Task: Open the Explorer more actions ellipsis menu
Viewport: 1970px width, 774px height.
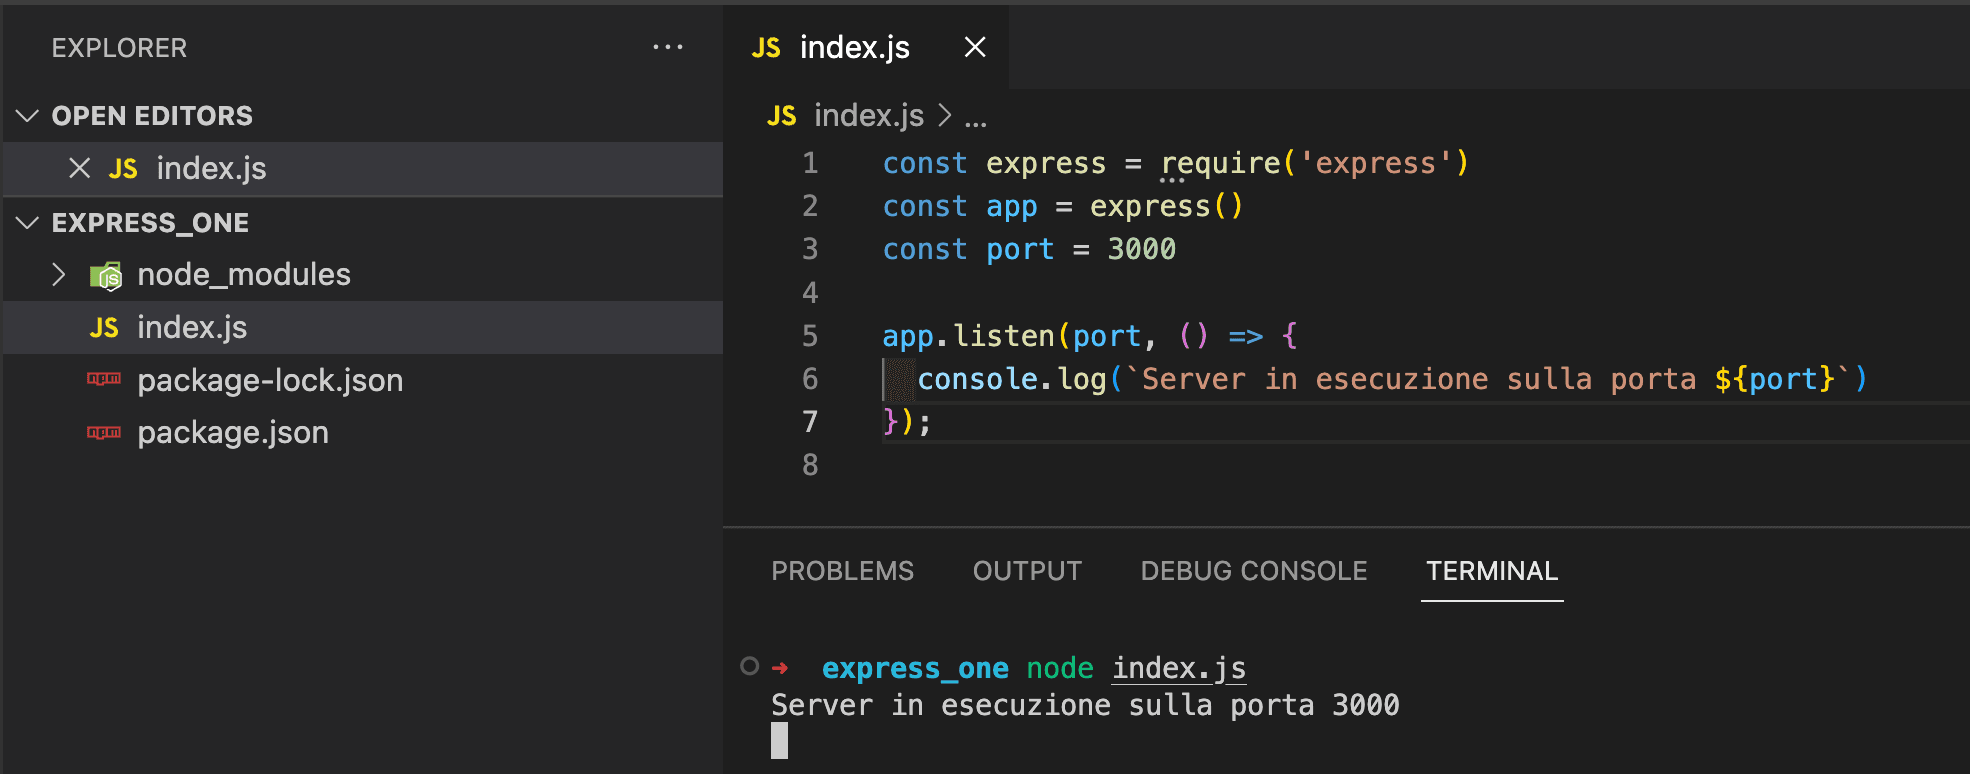Action: 667,47
